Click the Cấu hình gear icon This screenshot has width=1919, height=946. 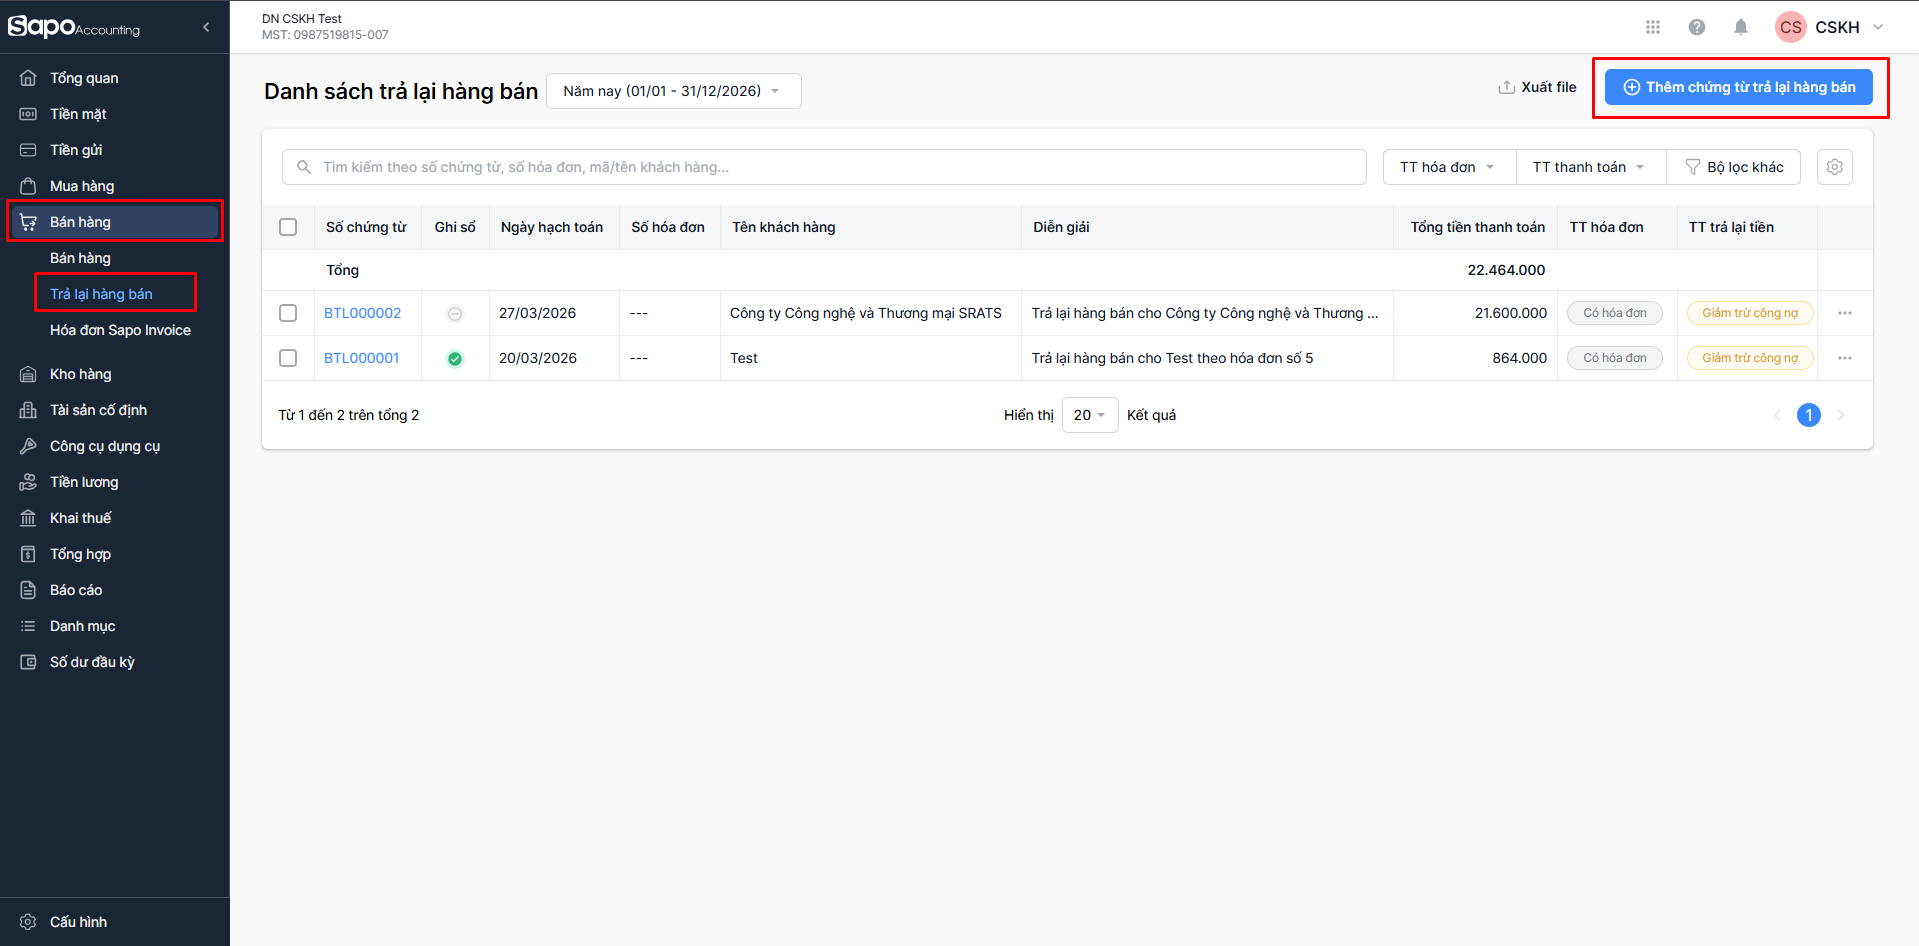pyautogui.click(x=28, y=922)
